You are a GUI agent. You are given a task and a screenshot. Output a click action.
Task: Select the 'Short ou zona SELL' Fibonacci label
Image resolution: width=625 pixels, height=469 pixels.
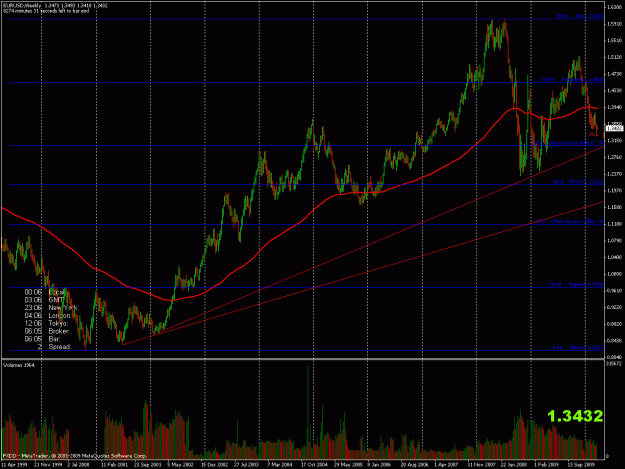tap(570, 221)
